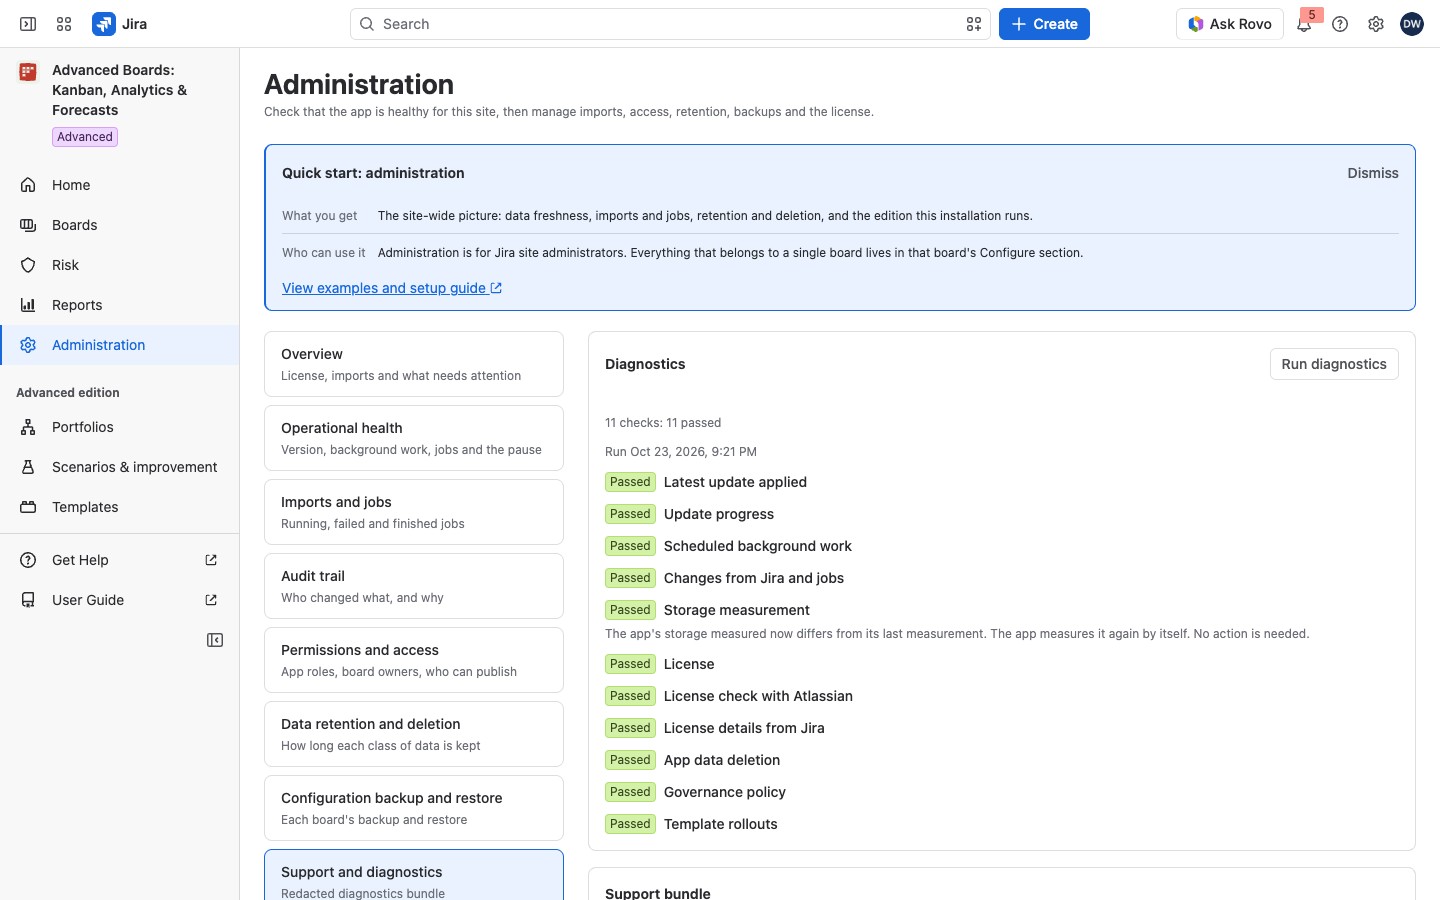Click the 'License check with Atlassian' row
The image size is (1440, 900).
click(x=1002, y=696)
